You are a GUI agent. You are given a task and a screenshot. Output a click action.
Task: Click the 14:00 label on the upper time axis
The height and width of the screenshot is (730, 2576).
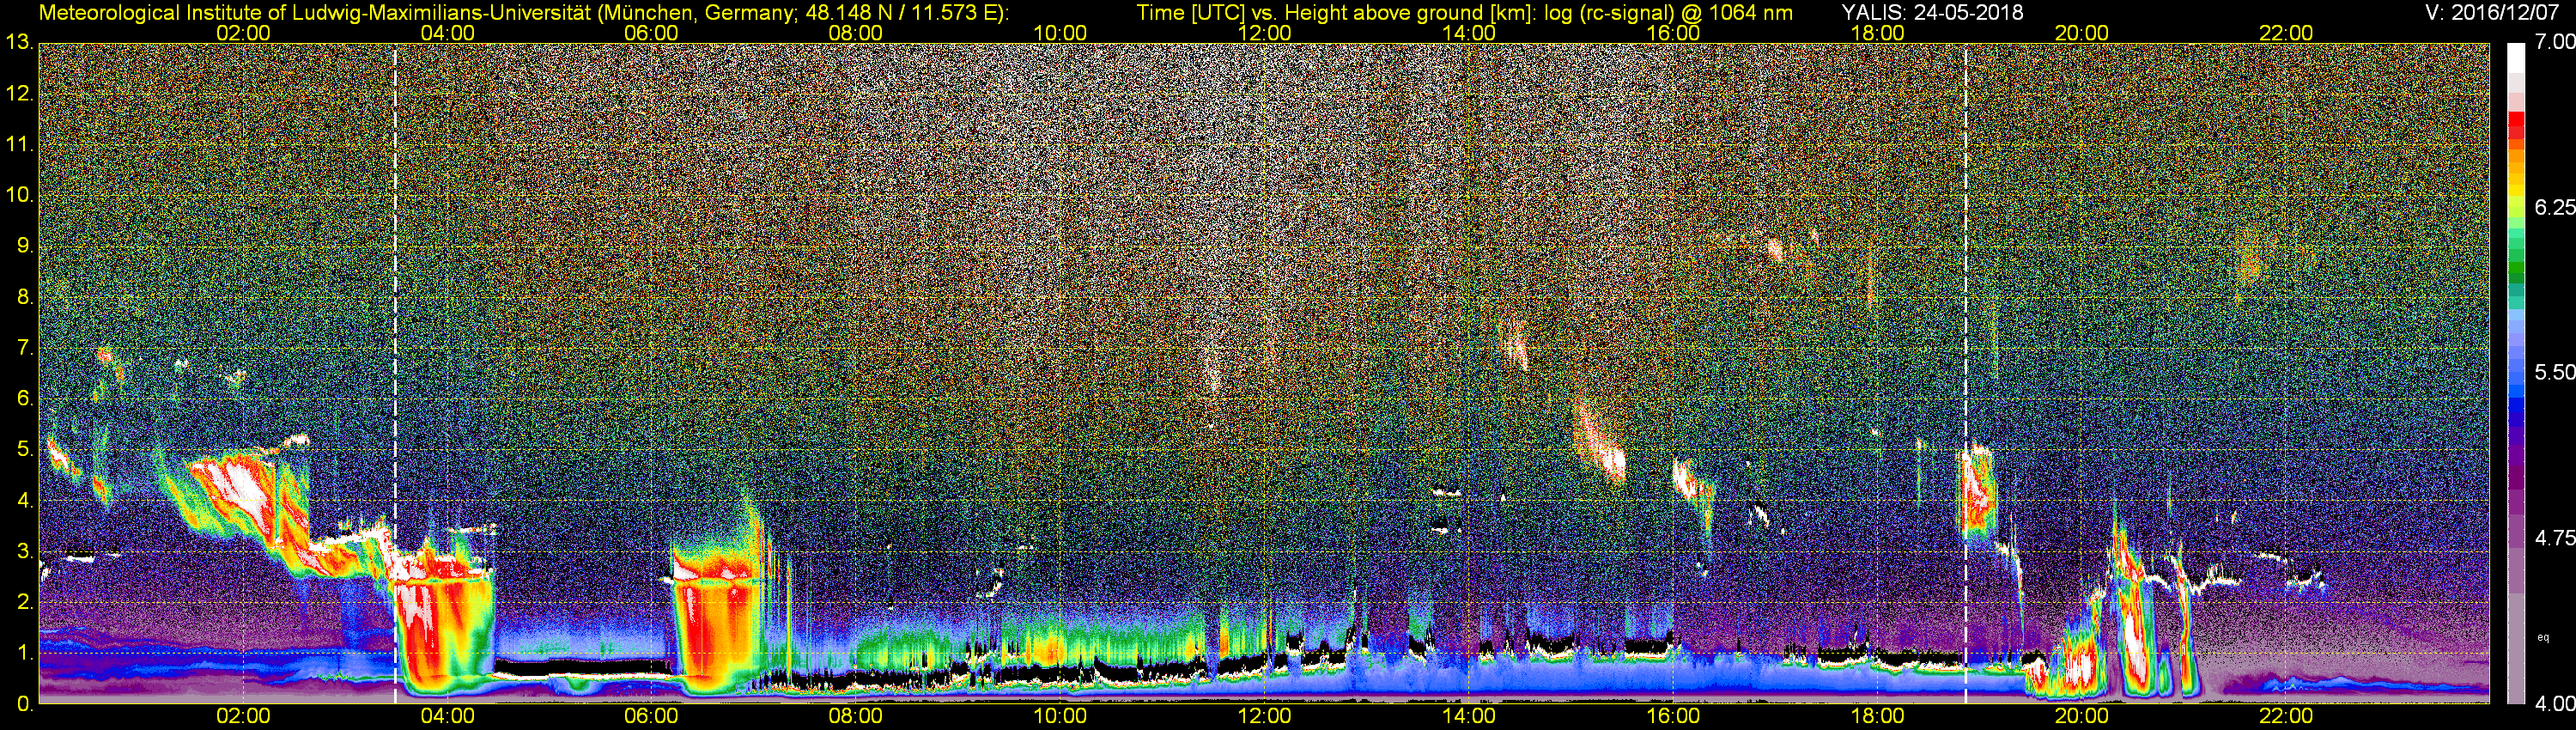pyautogui.click(x=1469, y=33)
